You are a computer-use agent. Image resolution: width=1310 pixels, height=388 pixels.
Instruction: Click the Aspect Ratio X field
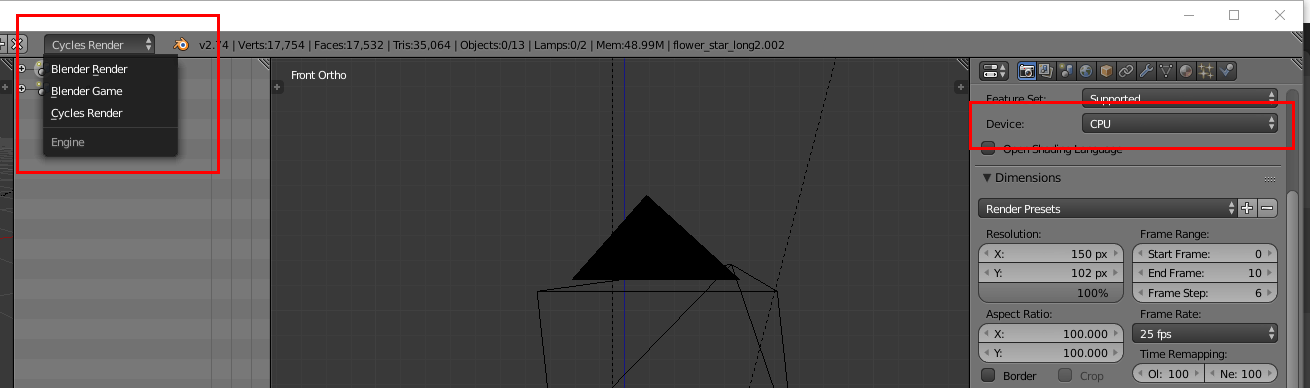tap(1051, 334)
